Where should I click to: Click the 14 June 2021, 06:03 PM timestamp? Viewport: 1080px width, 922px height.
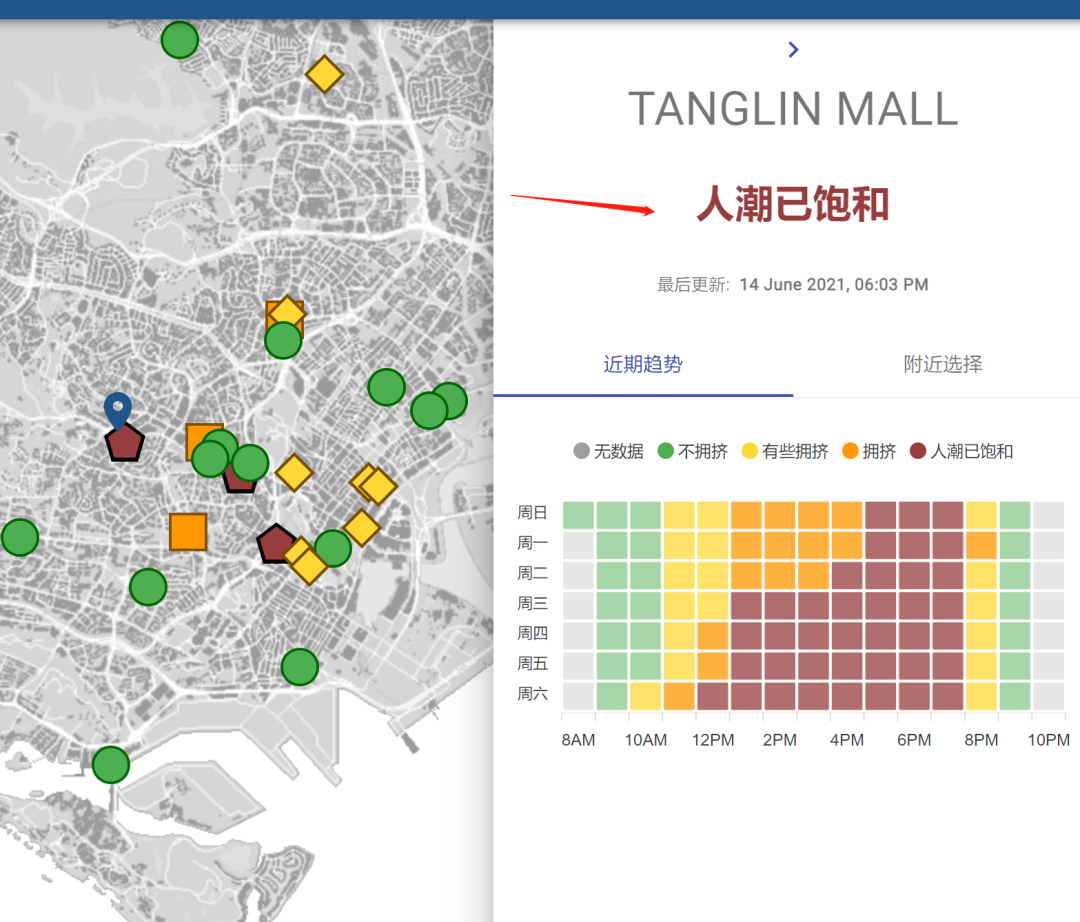tap(833, 284)
